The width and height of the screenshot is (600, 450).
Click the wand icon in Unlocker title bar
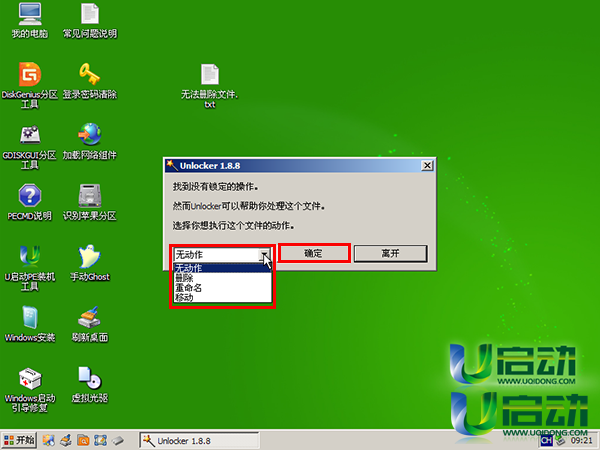pyautogui.click(x=172, y=165)
